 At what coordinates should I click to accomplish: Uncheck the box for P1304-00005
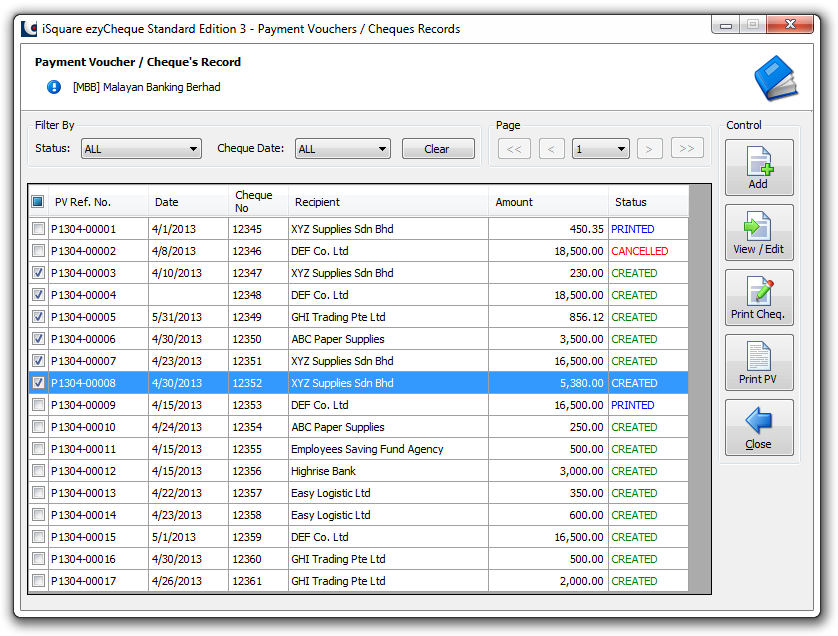coord(38,317)
